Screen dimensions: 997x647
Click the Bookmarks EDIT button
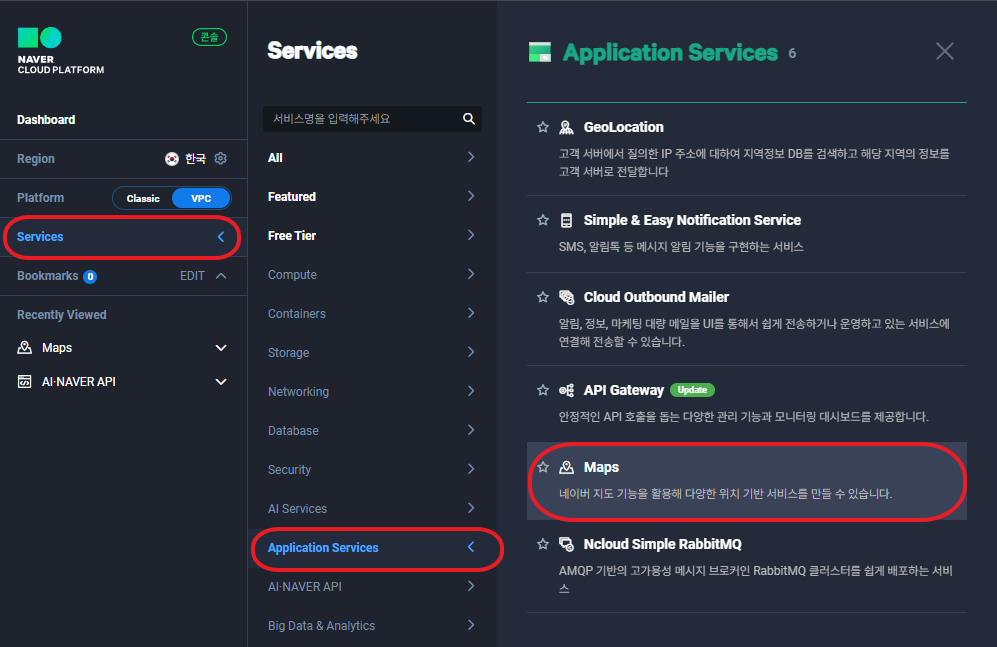[192, 276]
